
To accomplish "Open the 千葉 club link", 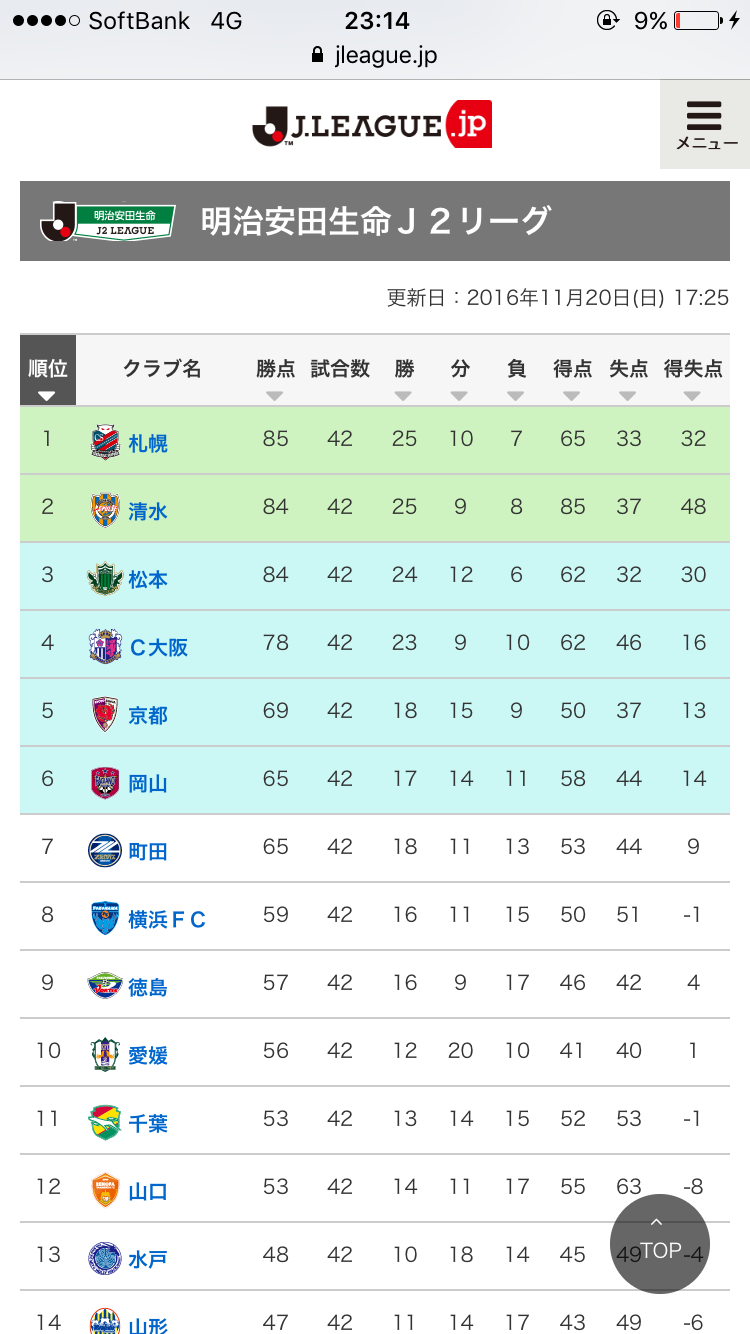I will [147, 1123].
